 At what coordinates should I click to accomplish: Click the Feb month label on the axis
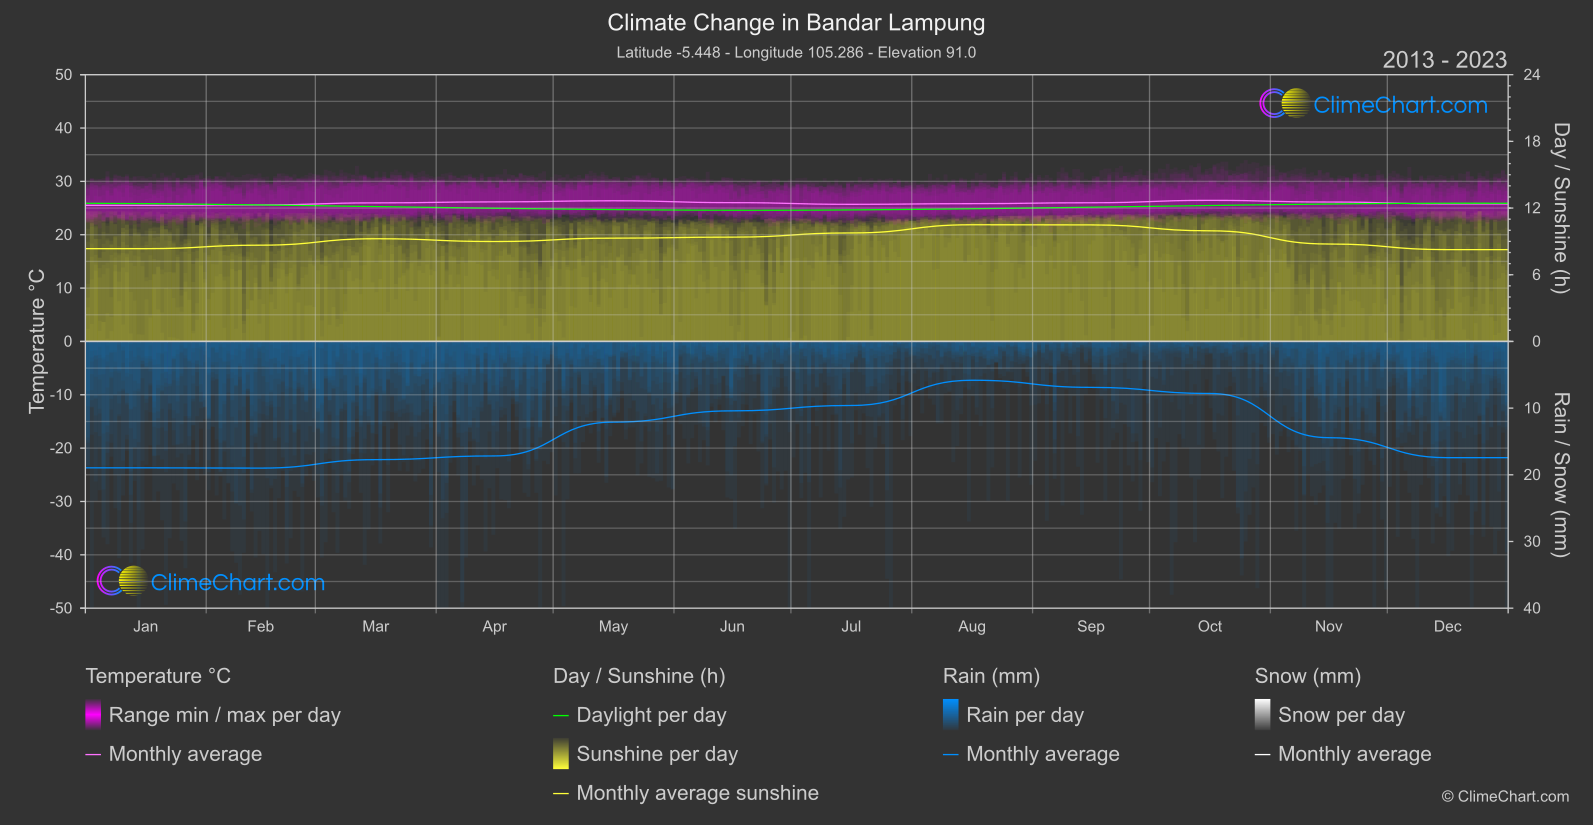point(260,626)
